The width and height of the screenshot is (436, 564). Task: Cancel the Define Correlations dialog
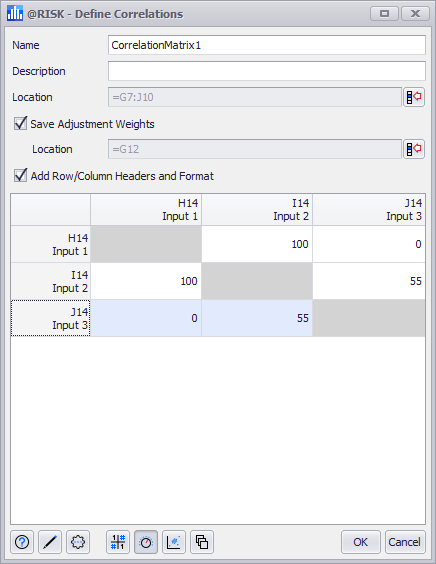click(x=405, y=542)
